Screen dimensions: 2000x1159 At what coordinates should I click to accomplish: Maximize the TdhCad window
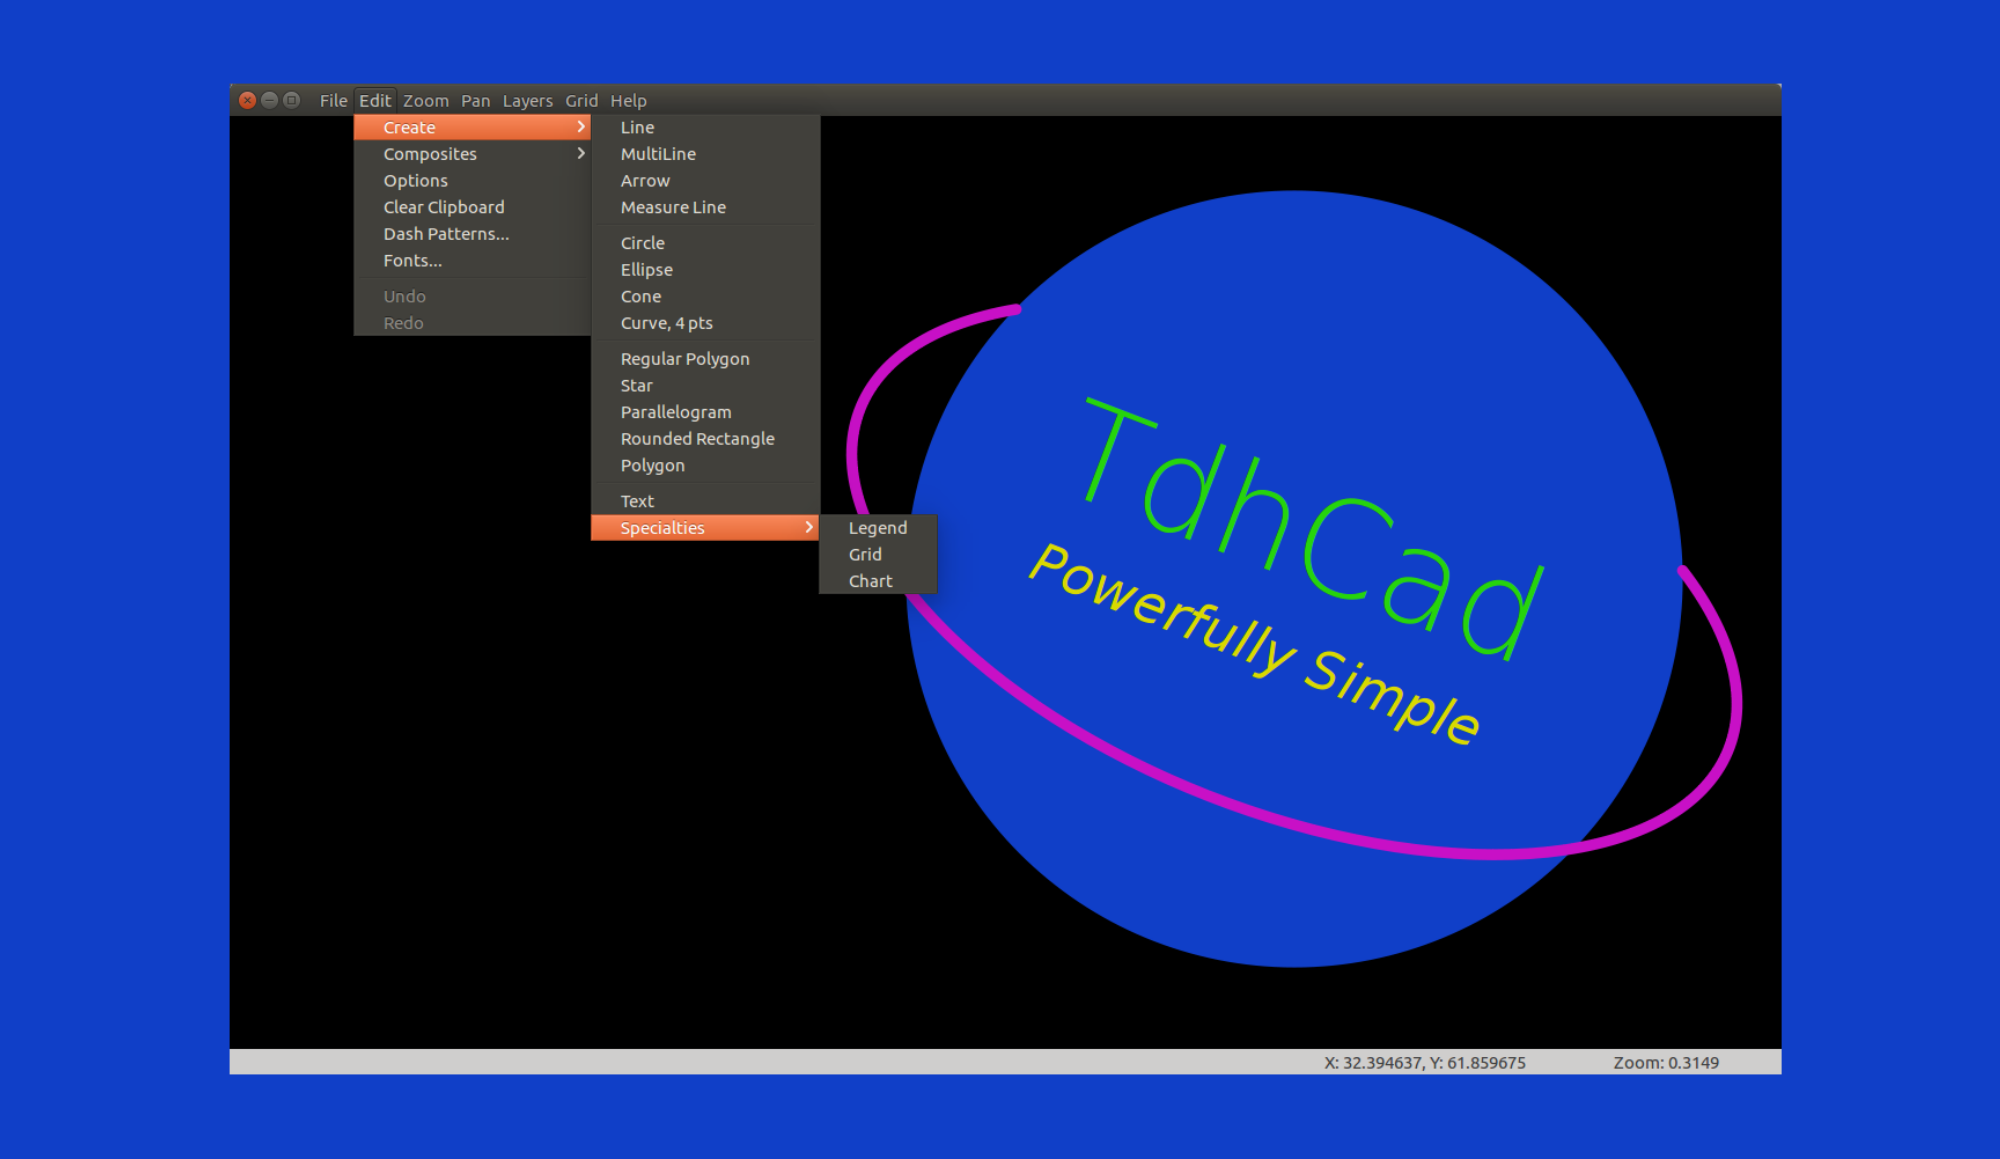point(291,100)
